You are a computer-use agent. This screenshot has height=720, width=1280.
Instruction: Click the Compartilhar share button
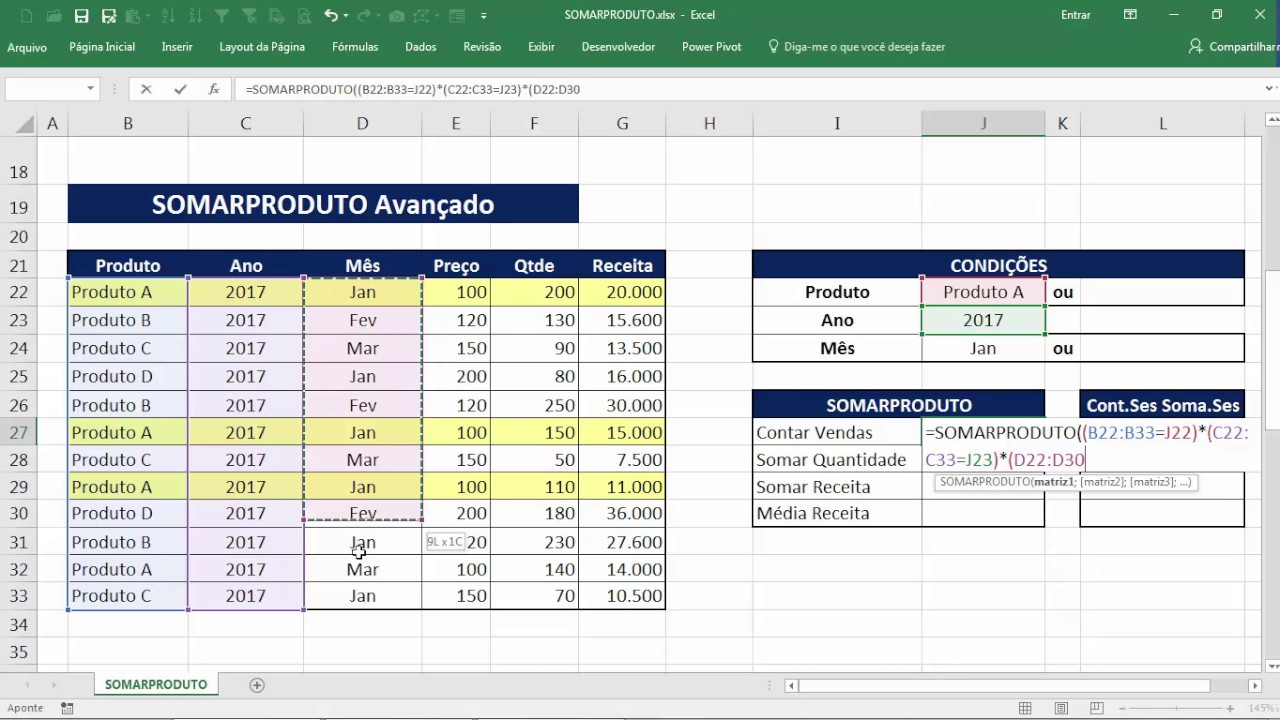(1234, 47)
